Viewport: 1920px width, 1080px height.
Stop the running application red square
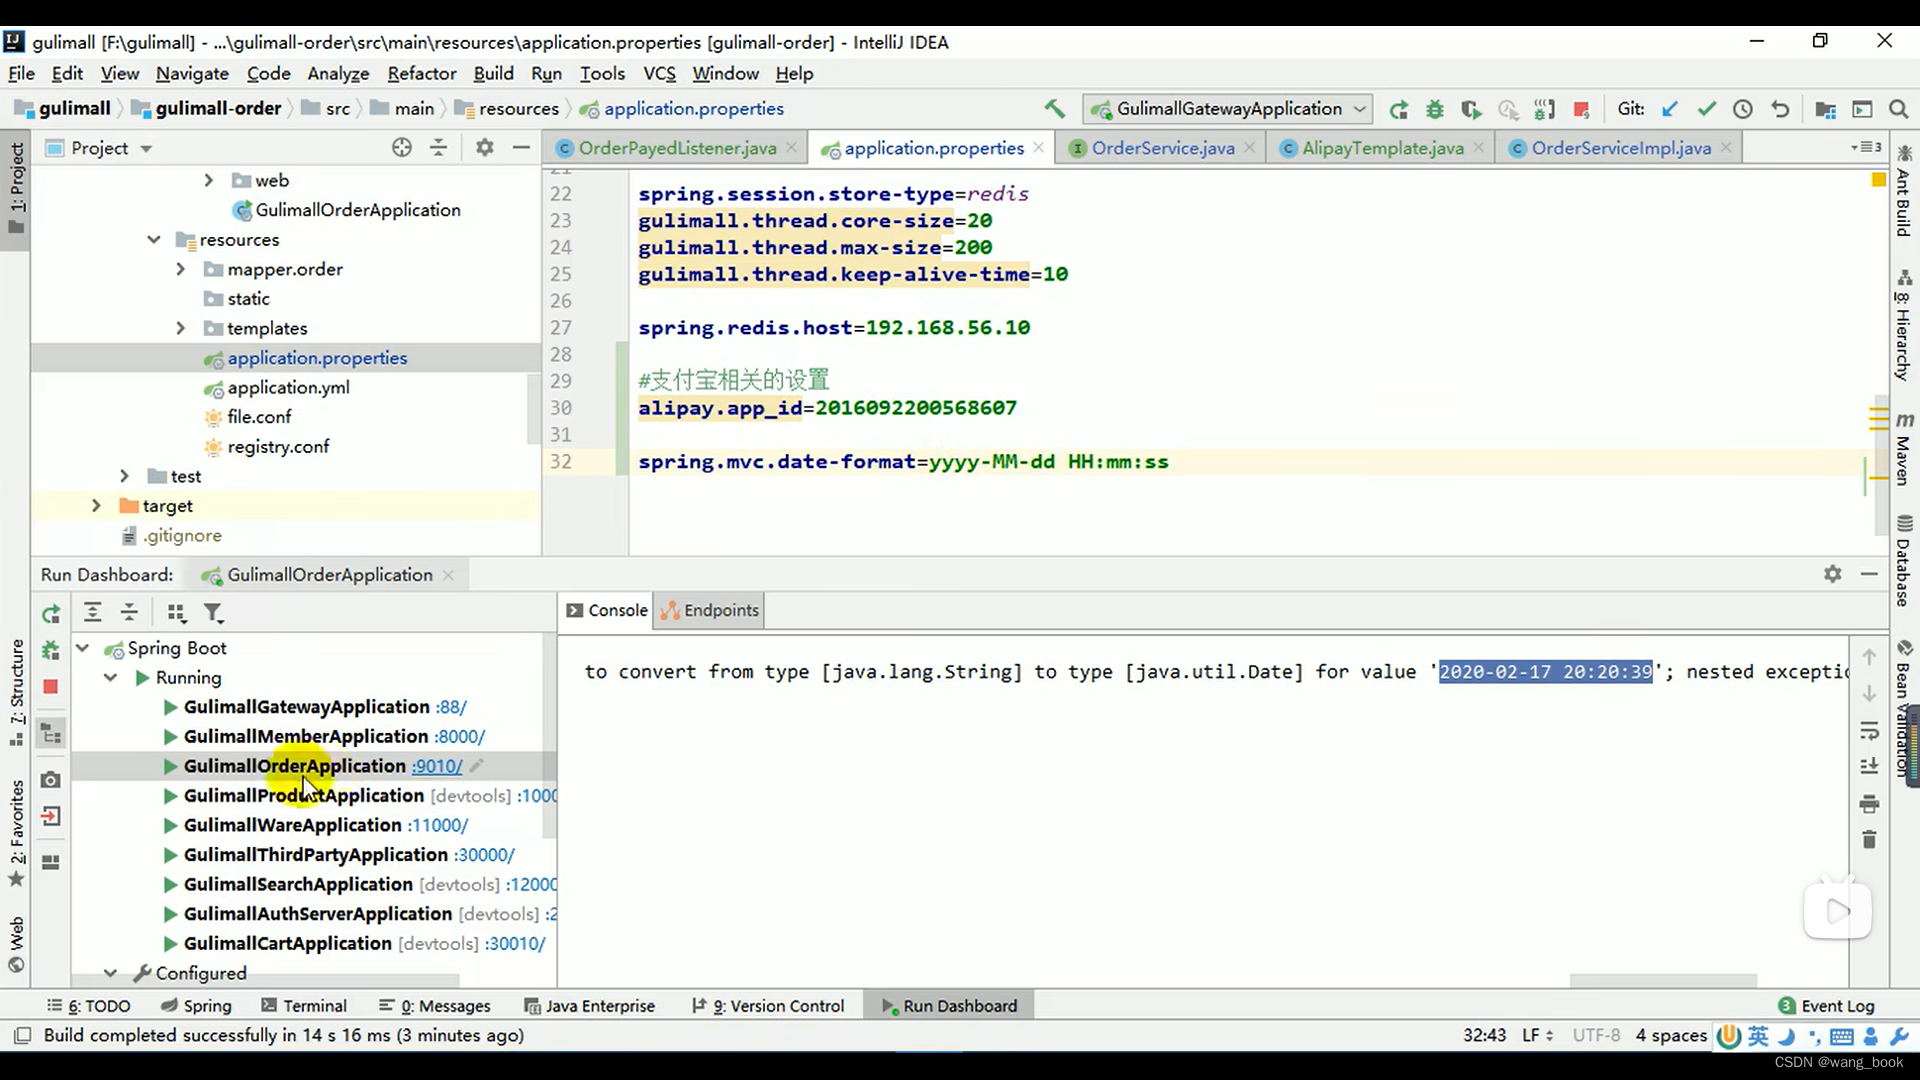point(1581,109)
